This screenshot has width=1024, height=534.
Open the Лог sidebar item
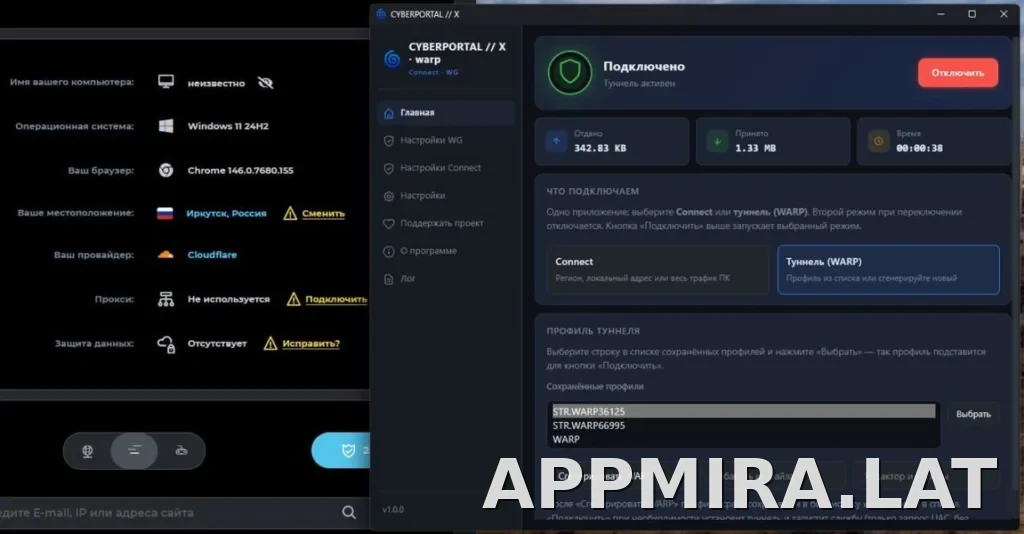(446, 278)
